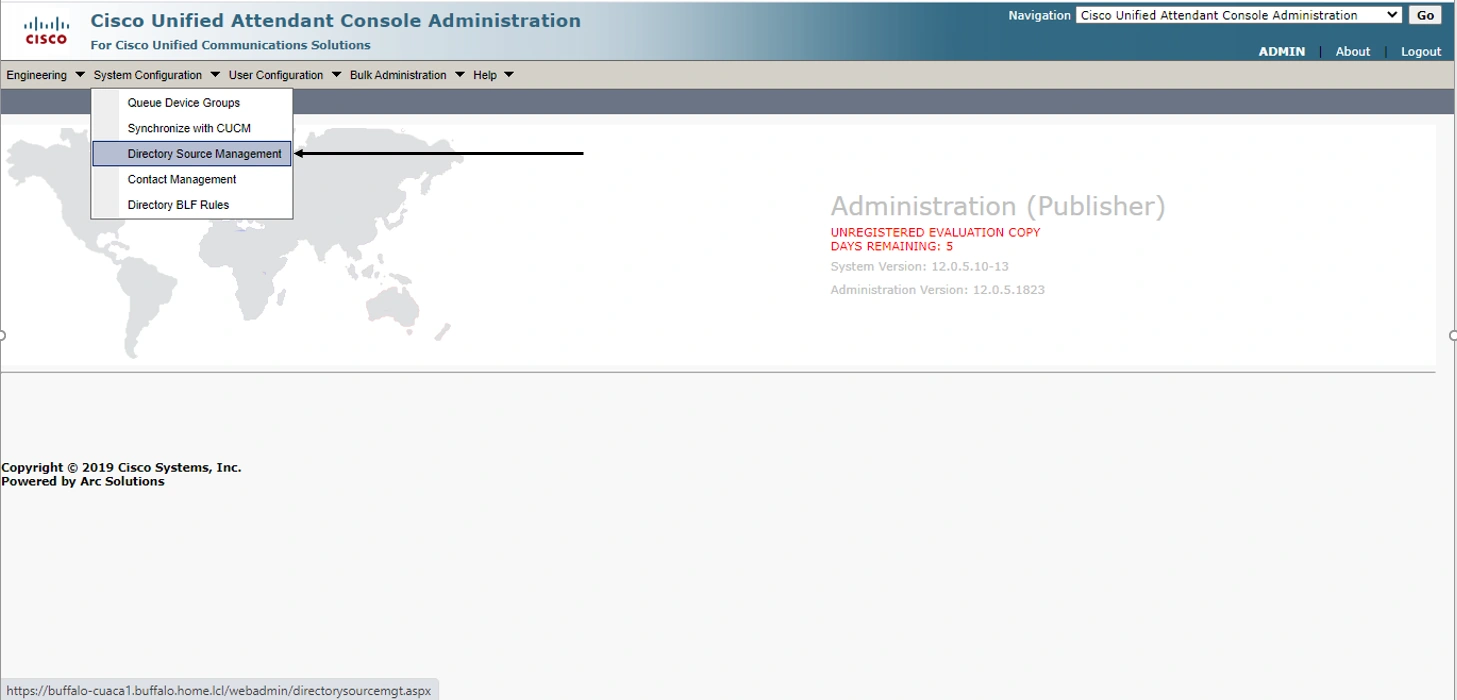Click the 'Administration (Publisher)' heading
The image size is (1457, 700).
tap(998, 206)
